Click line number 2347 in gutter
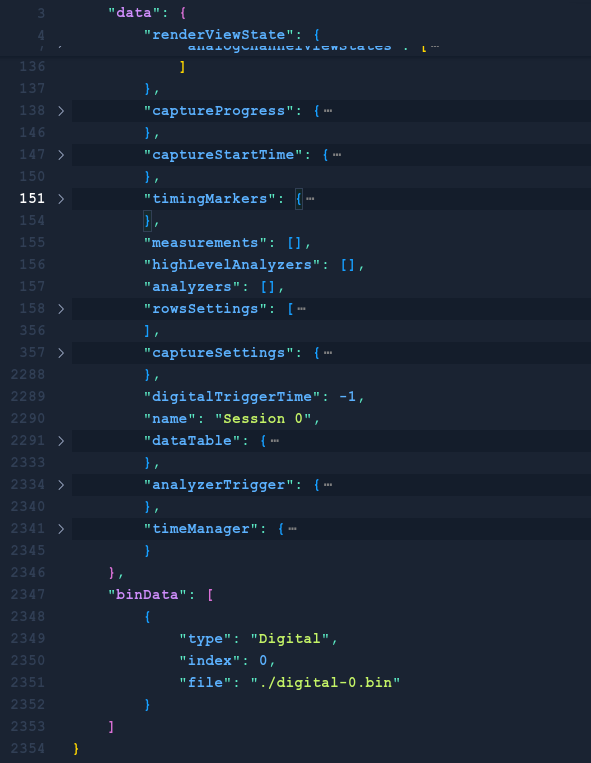 click(x=27, y=594)
